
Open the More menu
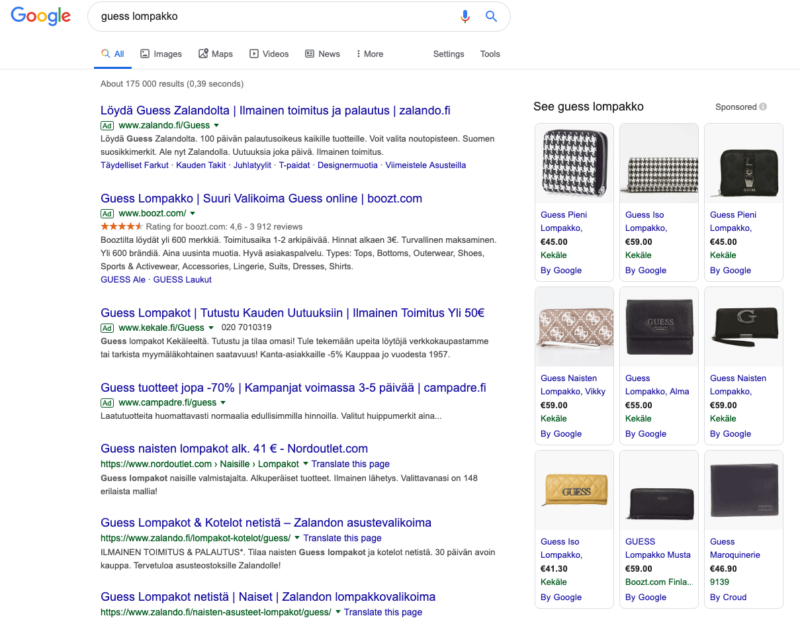(370, 54)
